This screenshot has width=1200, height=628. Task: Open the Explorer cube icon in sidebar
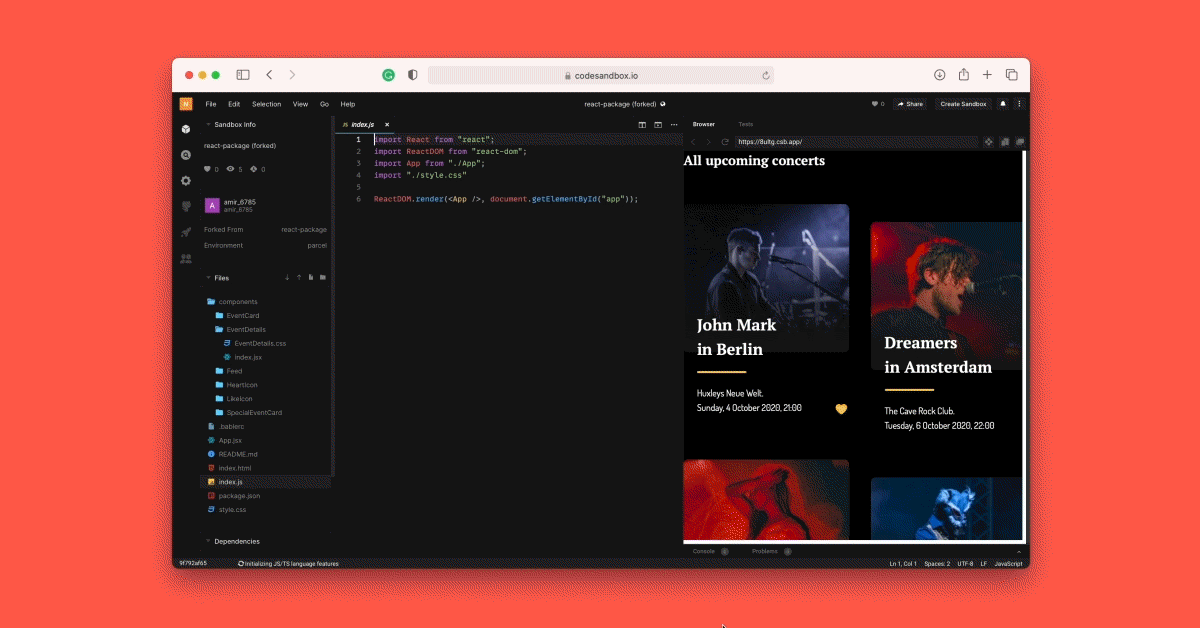point(186,129)
